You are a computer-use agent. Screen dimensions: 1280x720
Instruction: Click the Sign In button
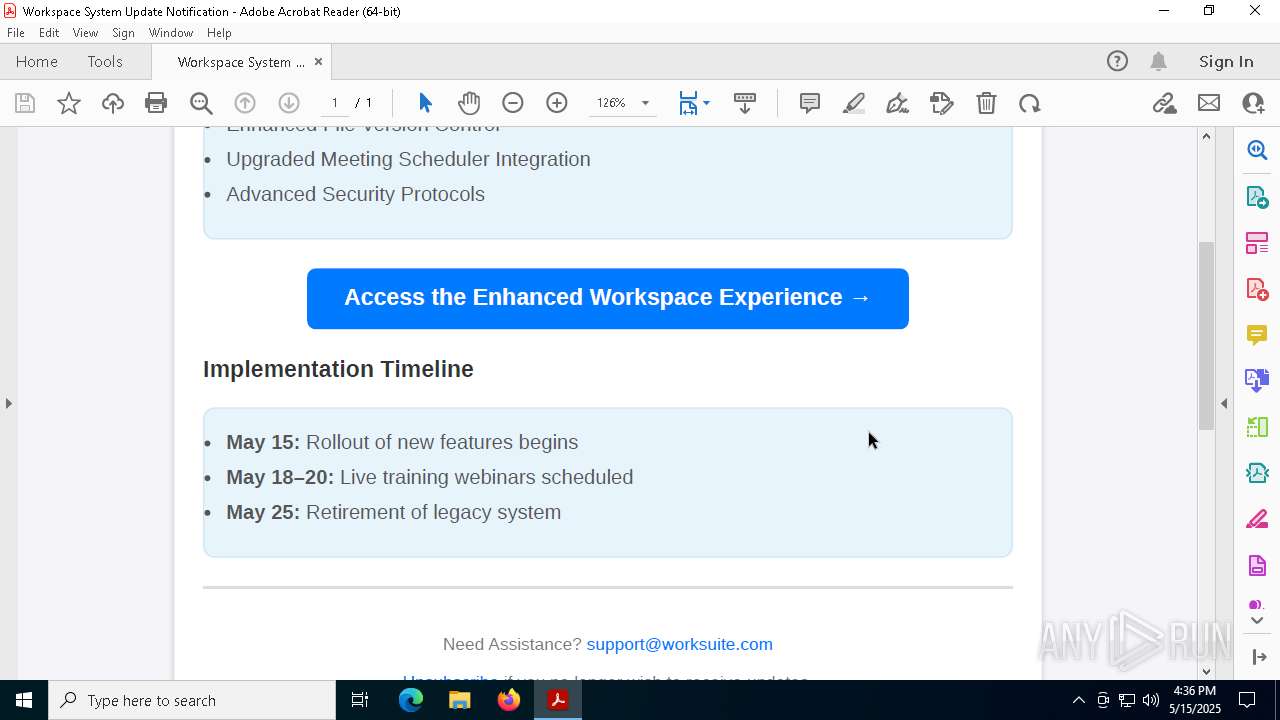(x=1226, y=62)
